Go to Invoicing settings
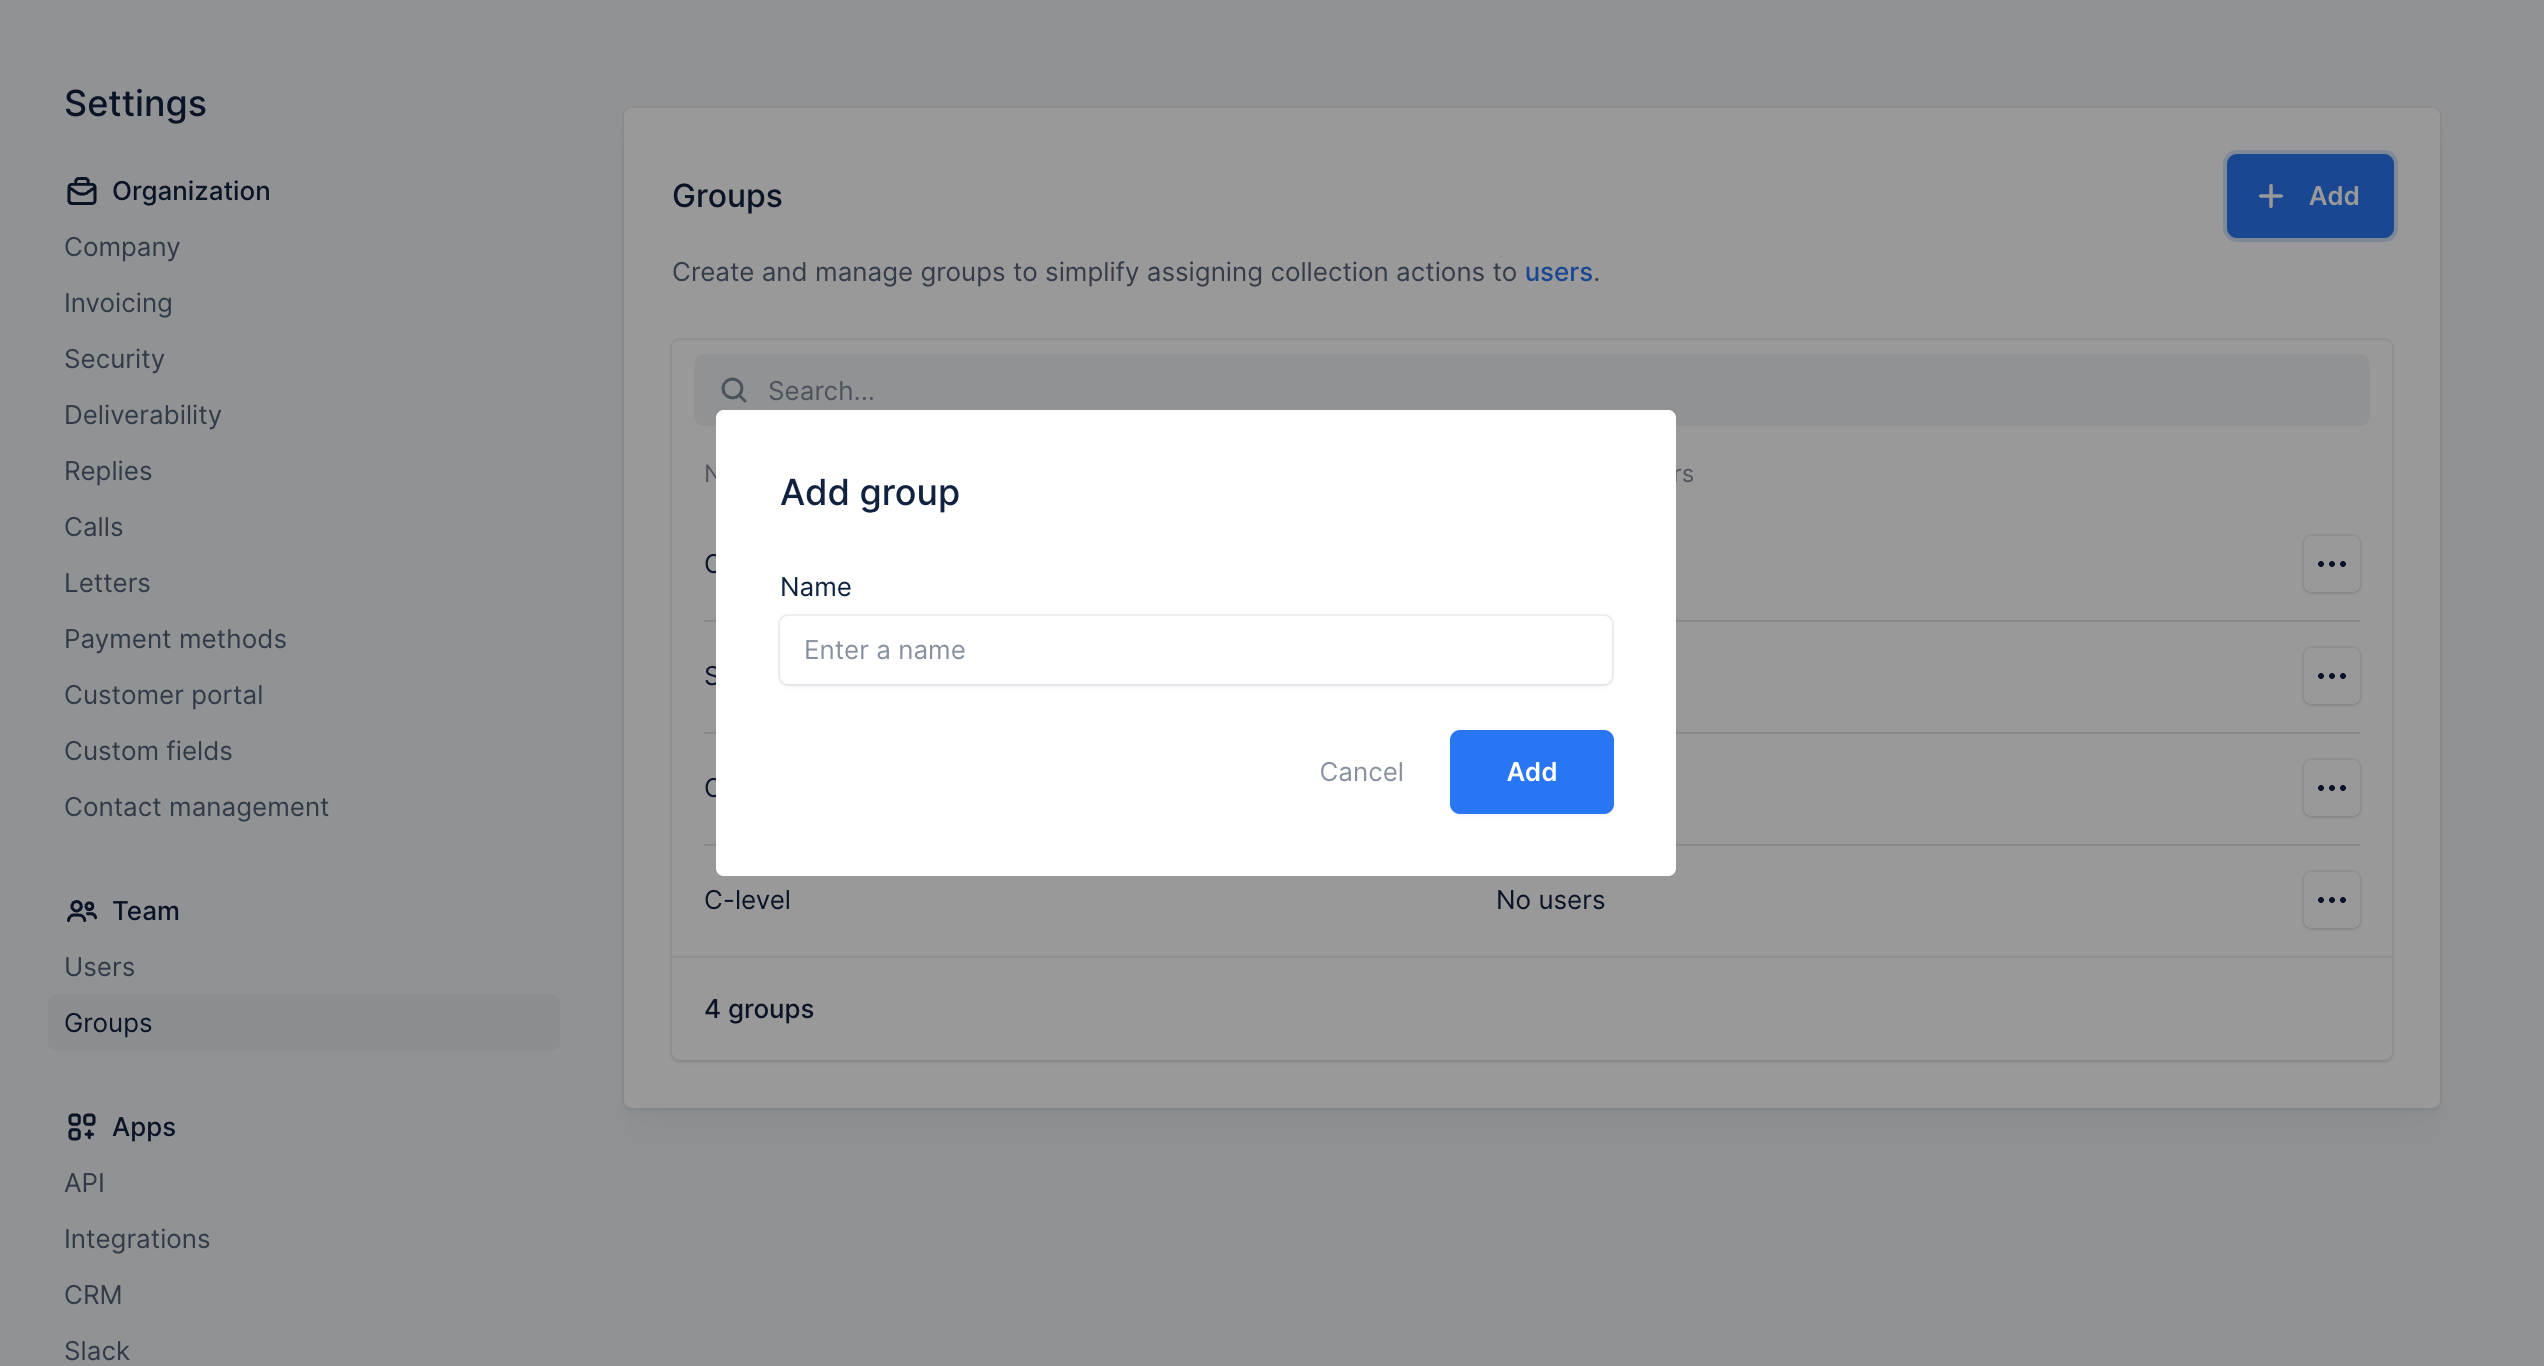Viewport: 2544px width, 1366px height. (x=118, y=303)
